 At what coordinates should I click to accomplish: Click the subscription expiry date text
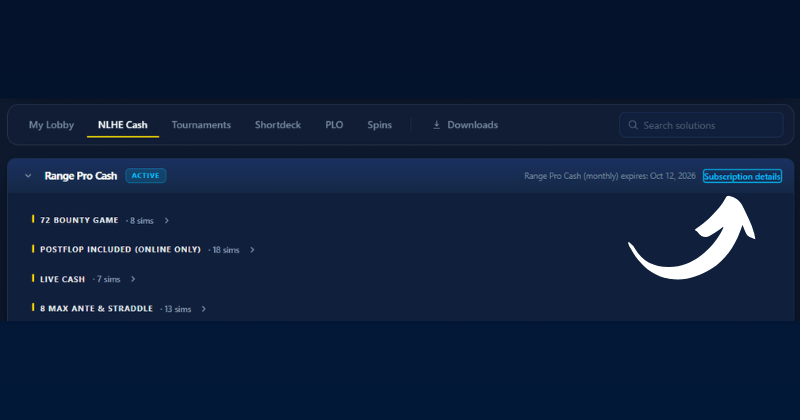(610, 176)
